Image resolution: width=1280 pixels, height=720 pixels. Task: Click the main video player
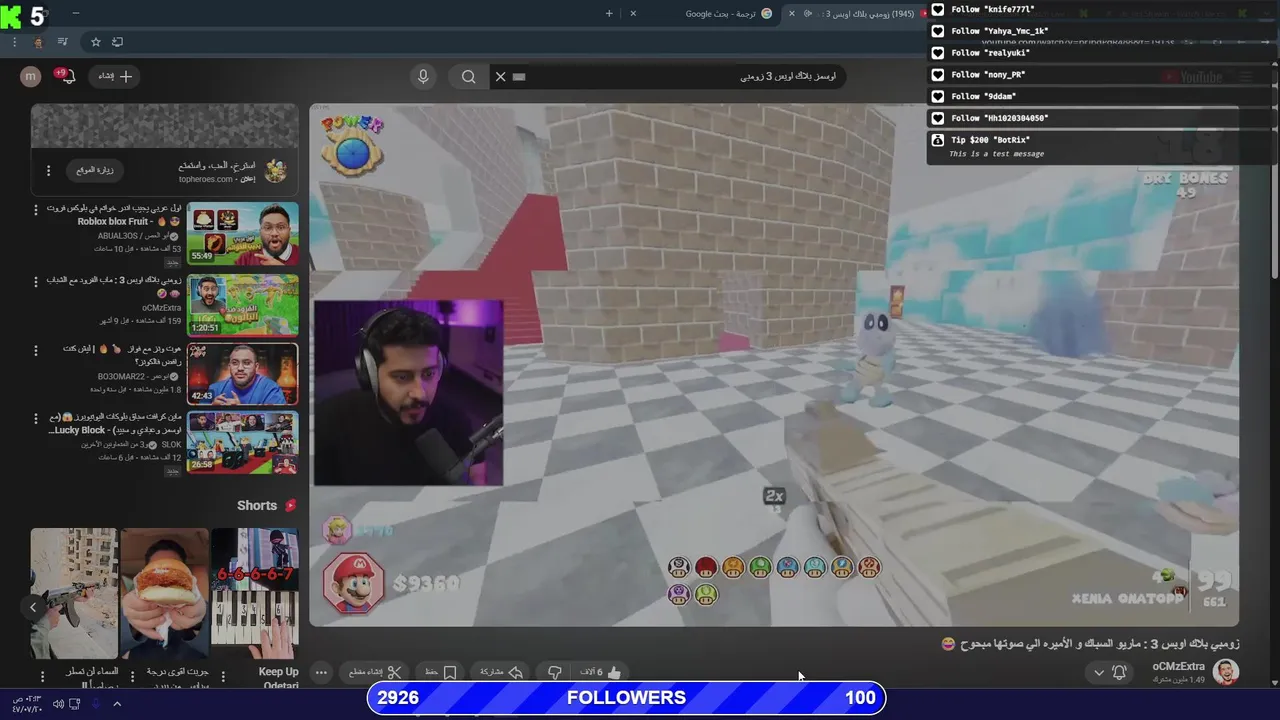pos(774,365)
